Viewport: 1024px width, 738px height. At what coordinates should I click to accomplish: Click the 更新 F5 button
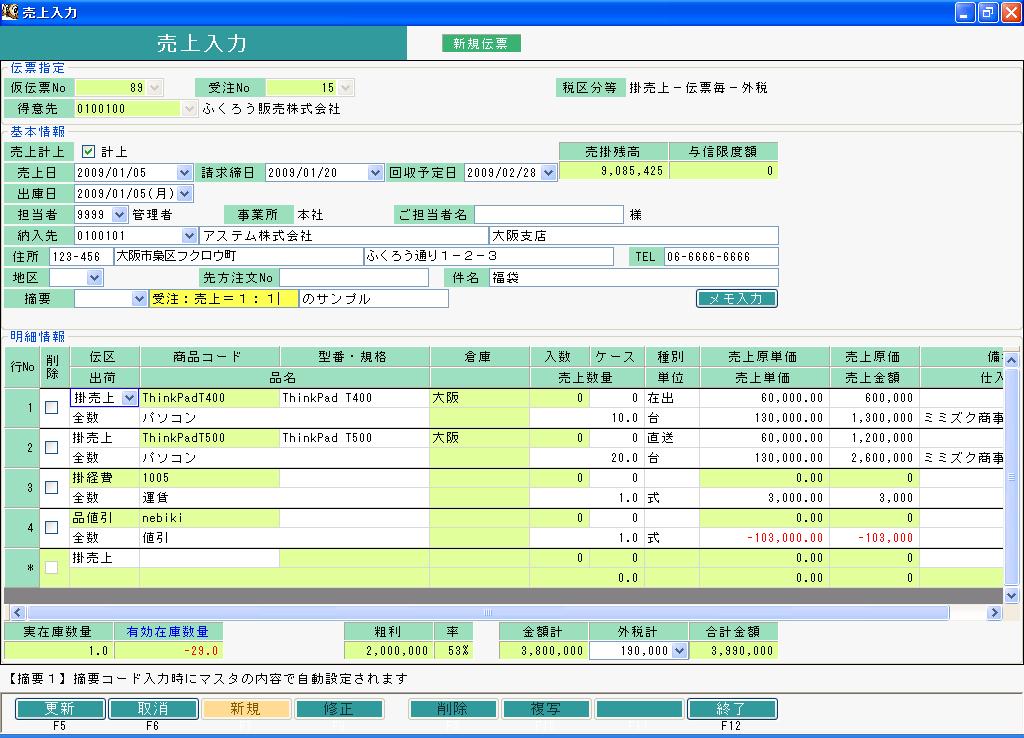[x=60, y=709]
